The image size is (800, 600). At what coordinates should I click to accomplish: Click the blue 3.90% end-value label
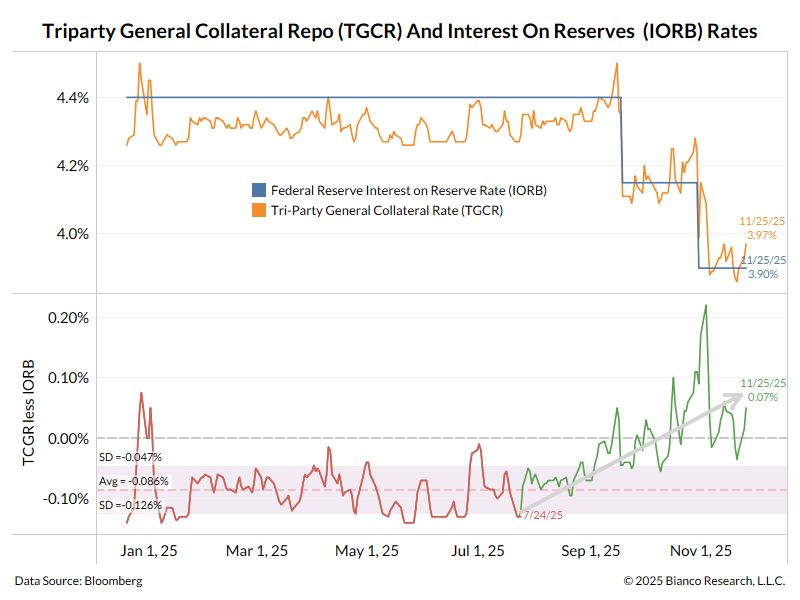point(762,274)
